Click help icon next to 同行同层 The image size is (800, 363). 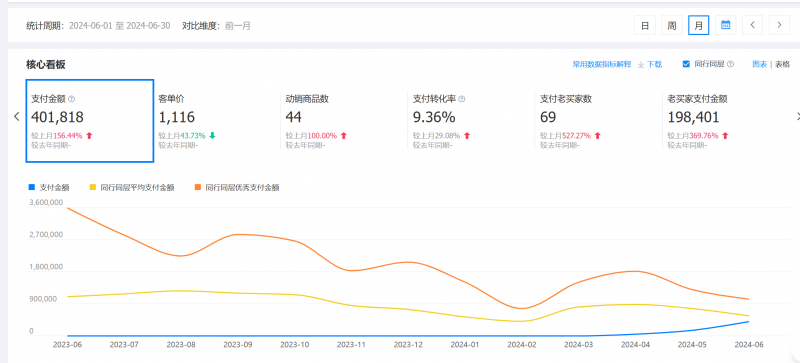pyautogui.click(x=730, y=64)
